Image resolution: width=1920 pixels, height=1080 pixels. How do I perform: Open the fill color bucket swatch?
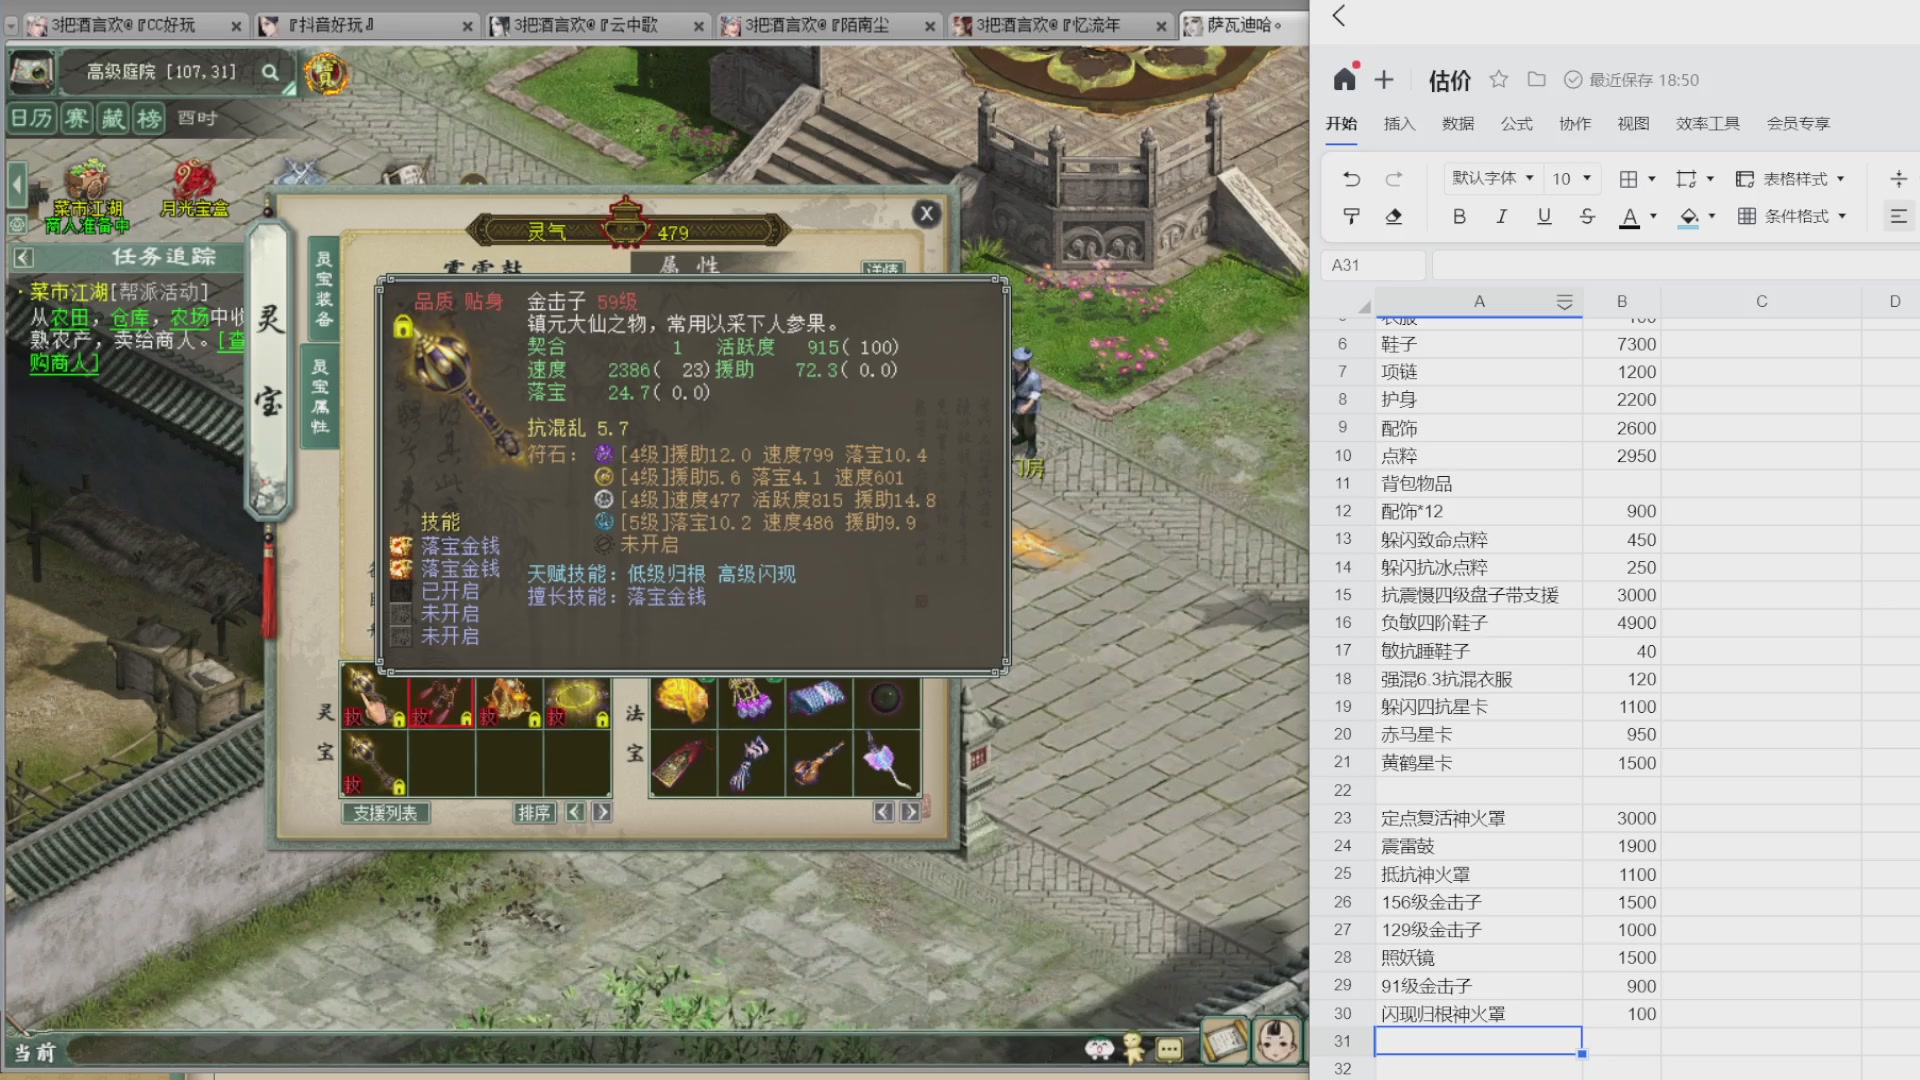tap(1689, 216)
